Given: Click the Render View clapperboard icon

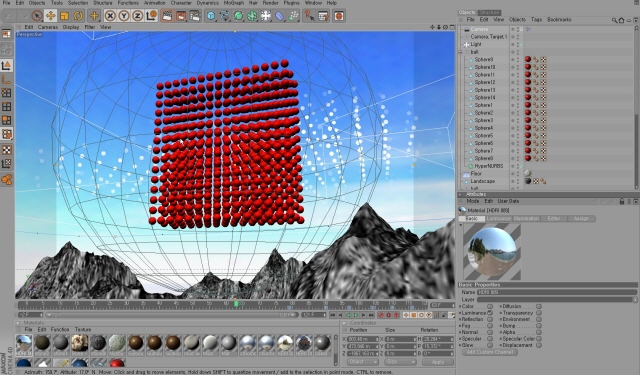Looking at the screenshot, I should point(167,16).
